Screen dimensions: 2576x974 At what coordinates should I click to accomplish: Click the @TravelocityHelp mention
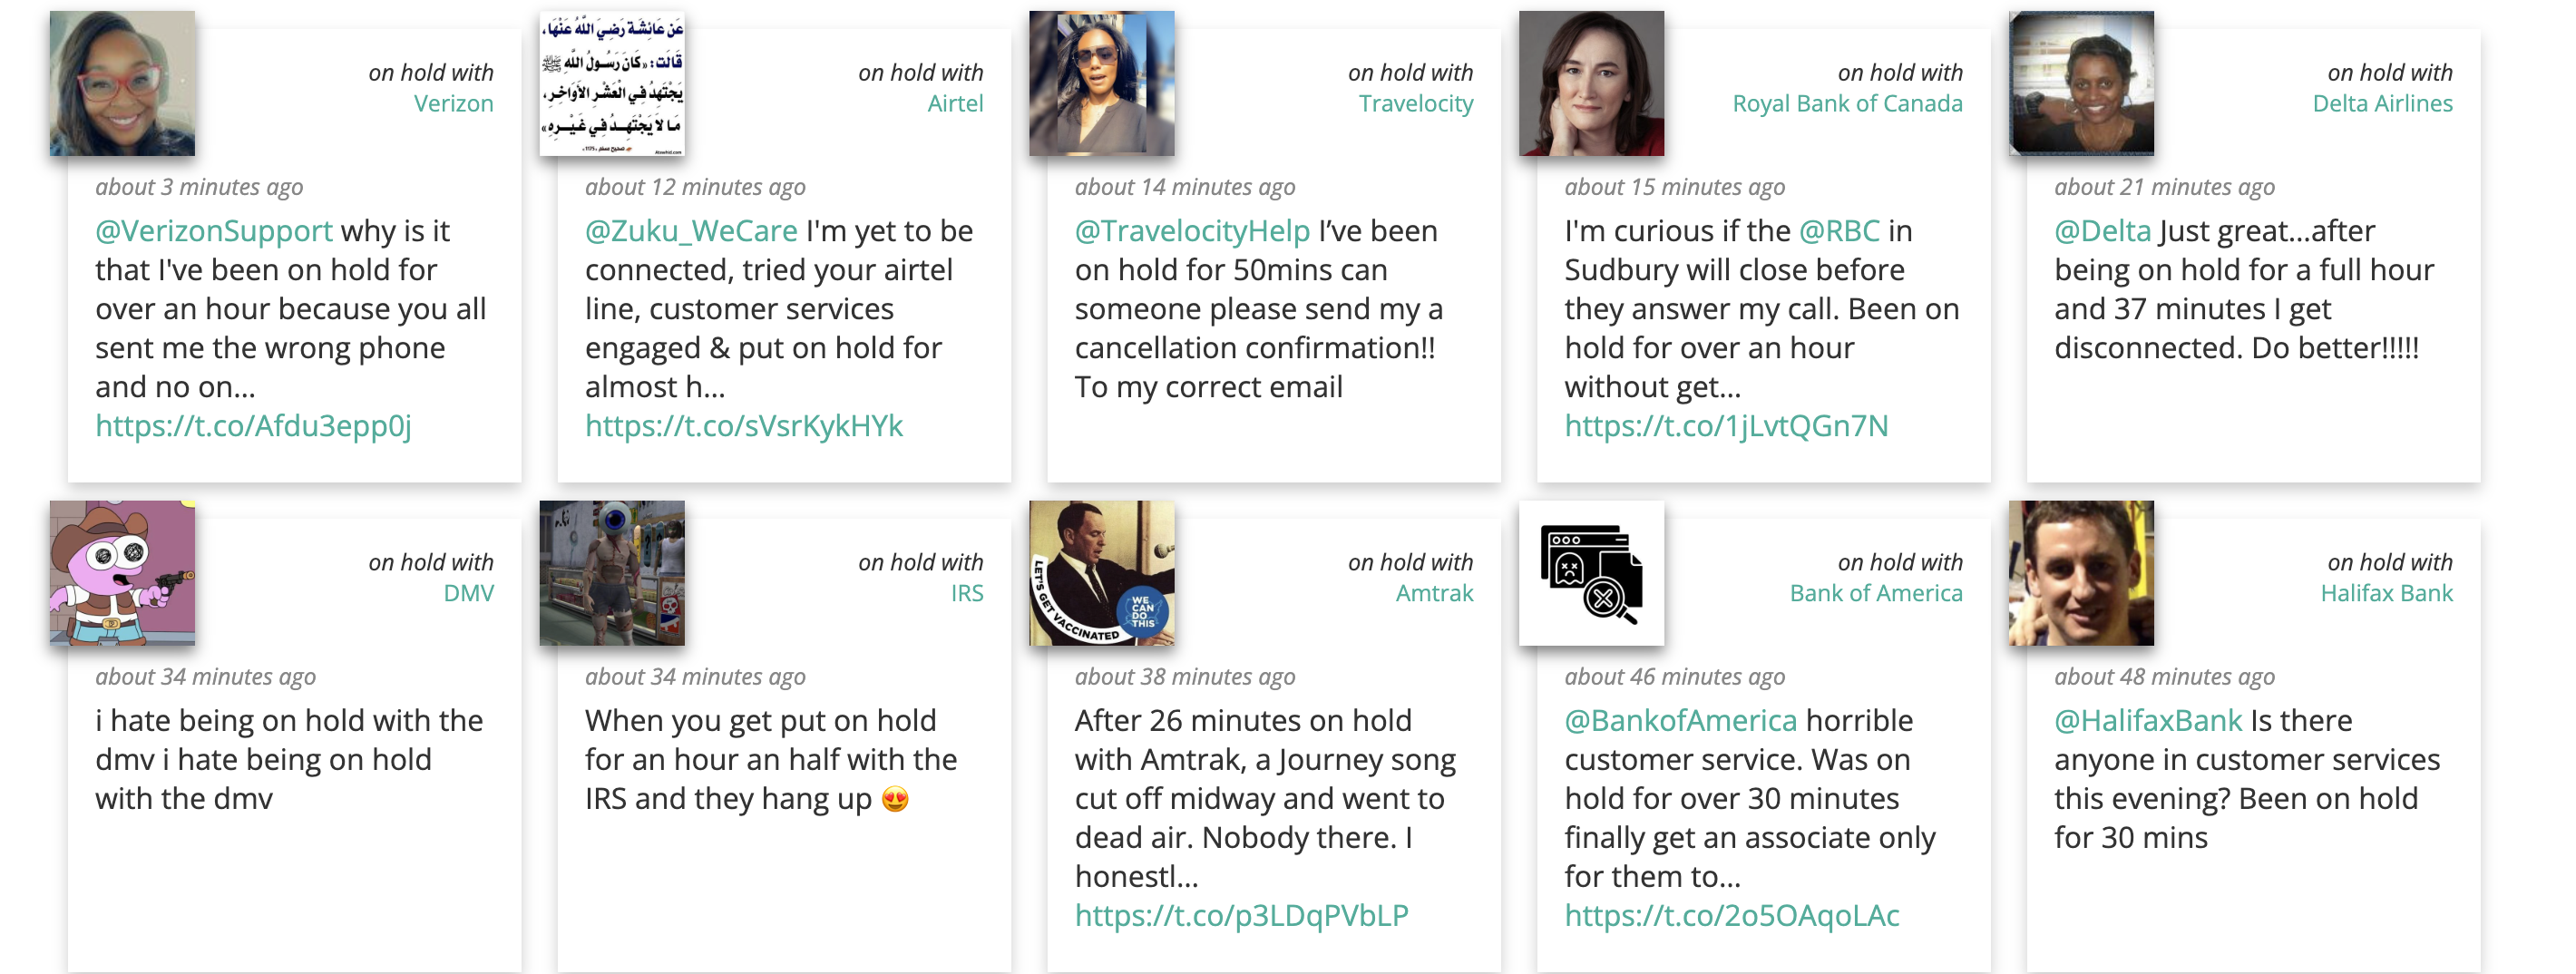click(x=1190, y=230)
